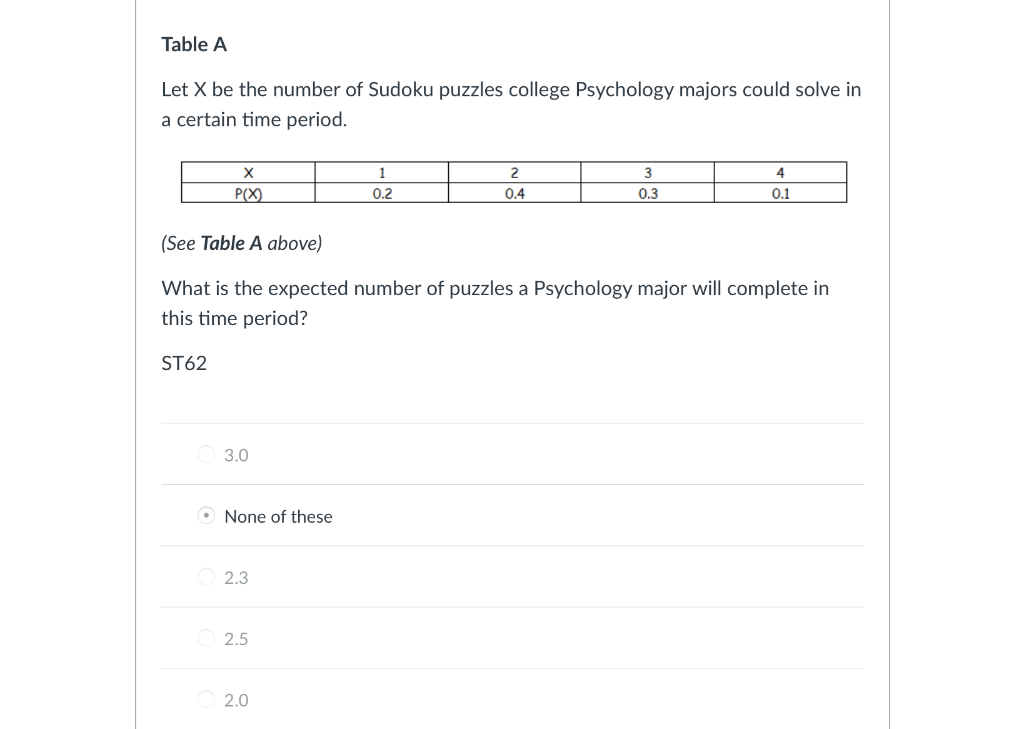Click the table cell containing 0.3
The width and height of the screenshot is (1024, 729).
(x=648, y=192)
